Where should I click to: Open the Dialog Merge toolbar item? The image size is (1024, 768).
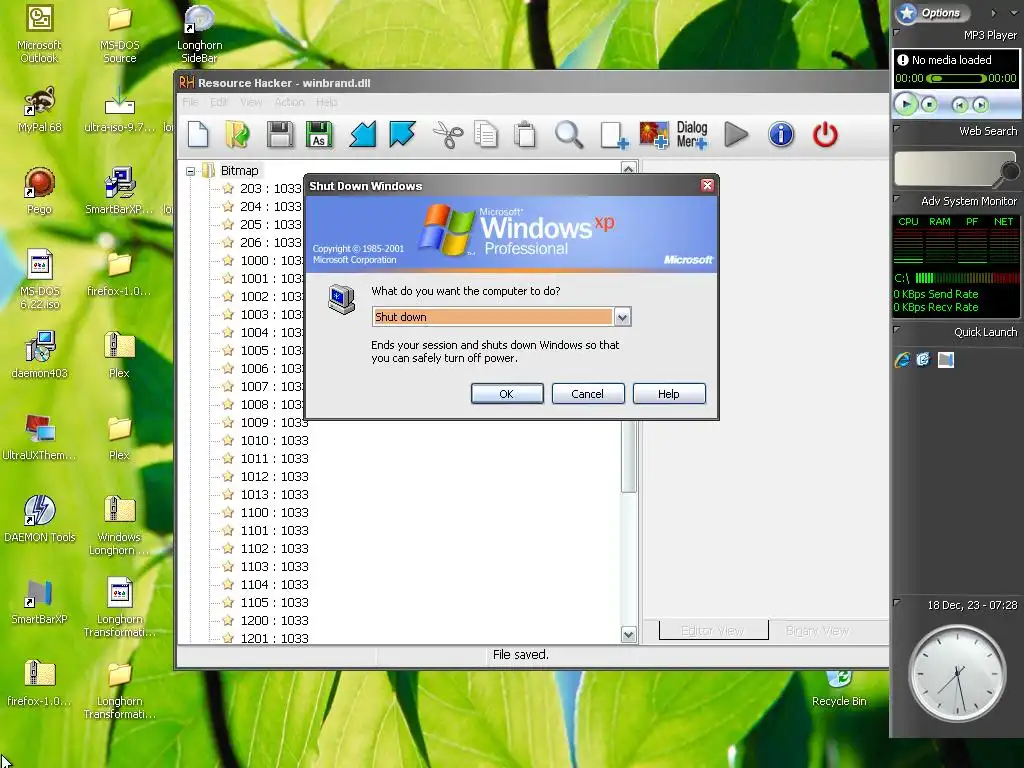692,135
